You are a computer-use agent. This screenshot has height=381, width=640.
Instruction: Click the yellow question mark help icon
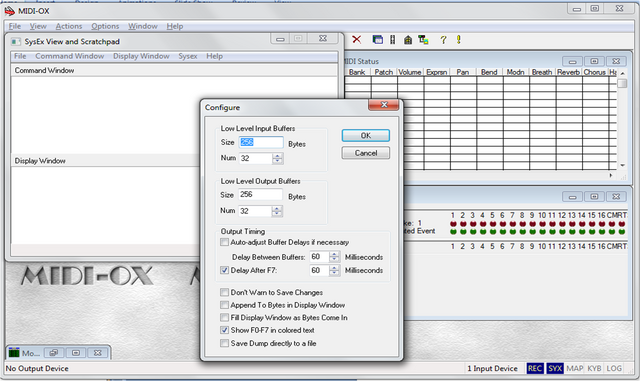coord(443,40)
